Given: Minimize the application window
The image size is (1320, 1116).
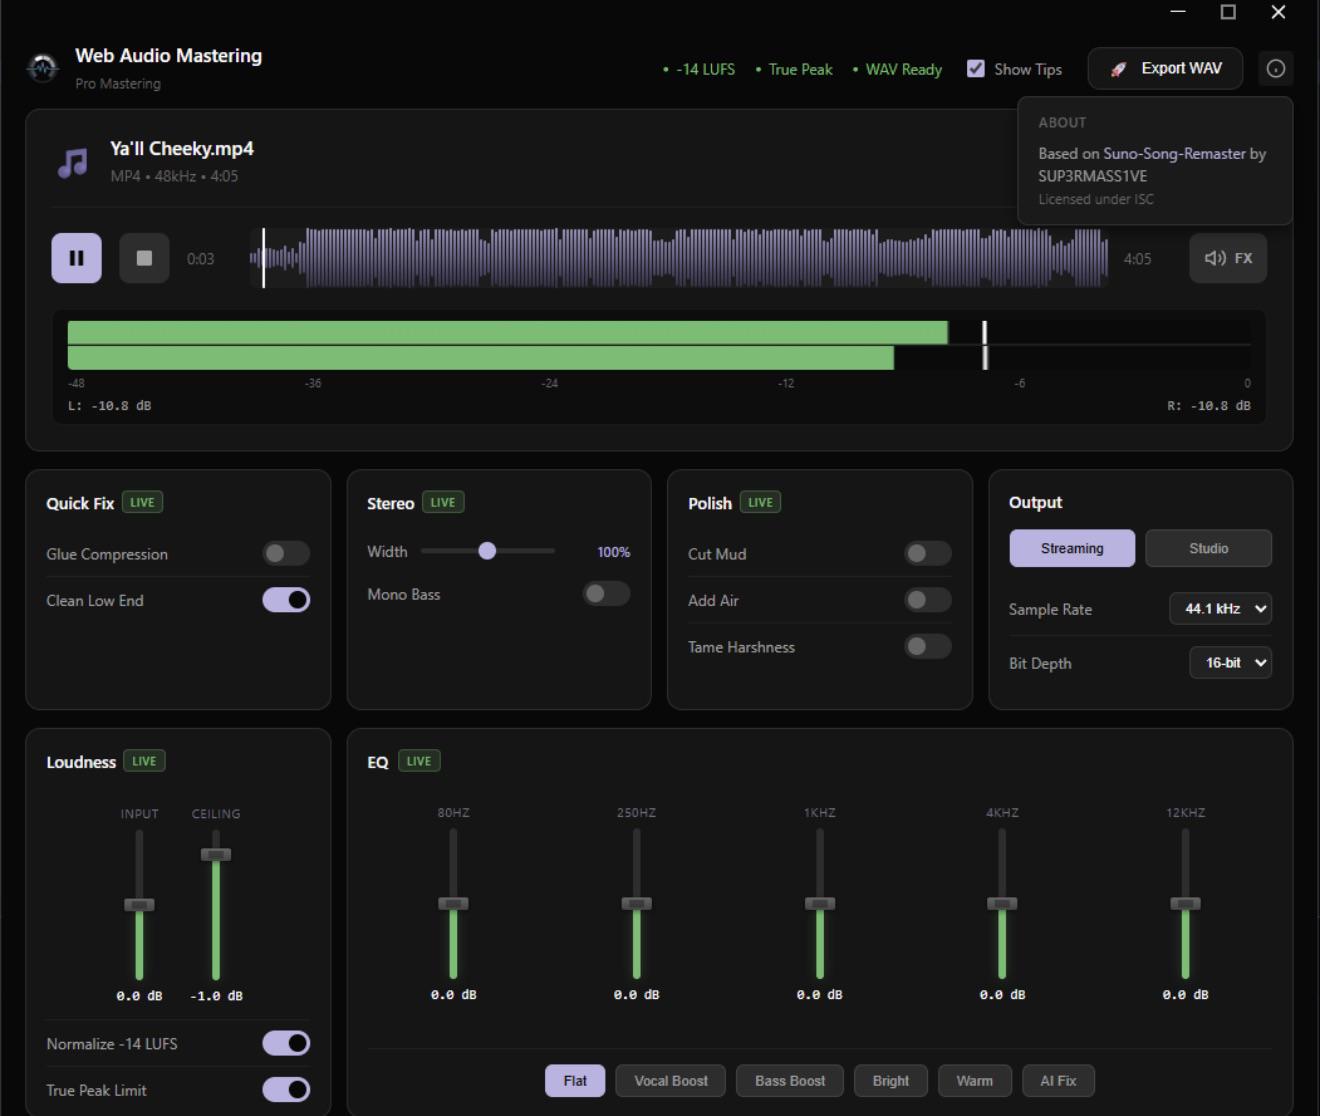Looking at the screenshot, I should coord(1178,12).
